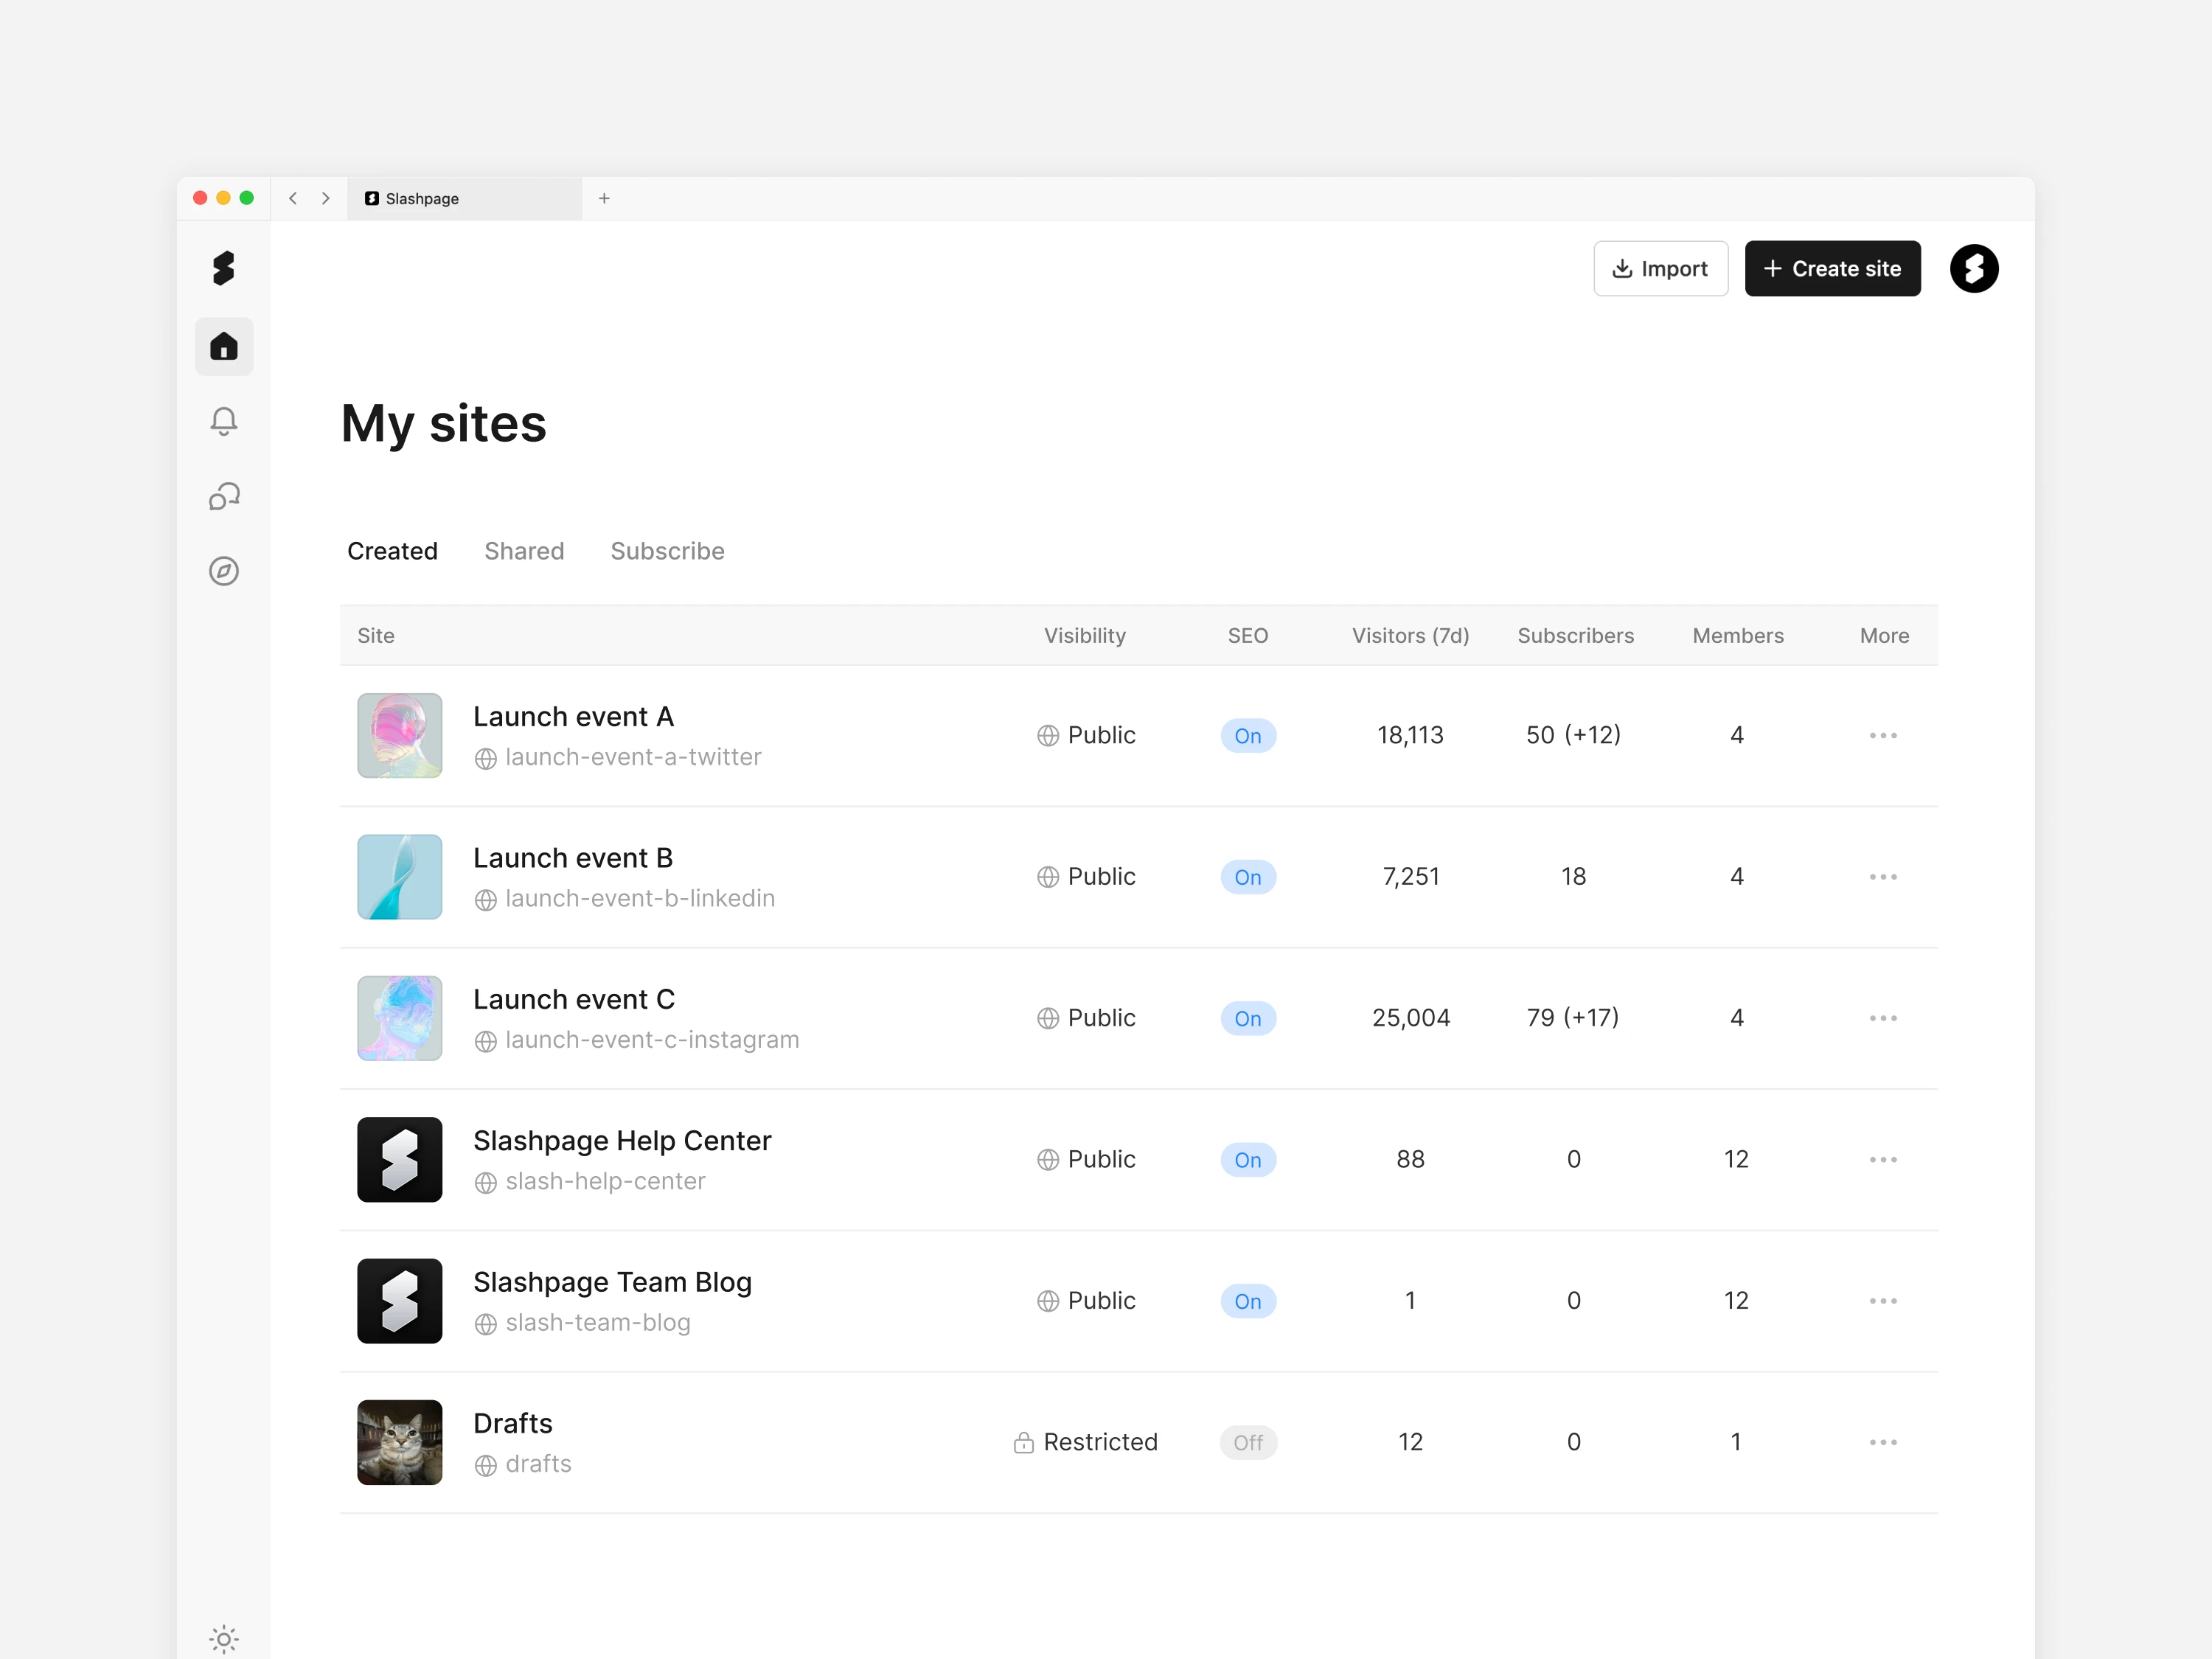Change Public visibility of Slashpage Team Blog
Screen dimensions: 2212x1659
(x=1086, y=1301)
